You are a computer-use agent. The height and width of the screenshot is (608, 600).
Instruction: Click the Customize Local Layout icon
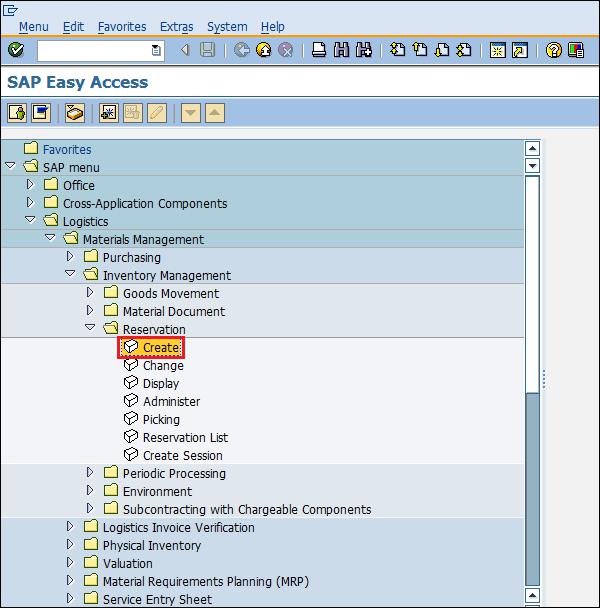pos(576,50)
